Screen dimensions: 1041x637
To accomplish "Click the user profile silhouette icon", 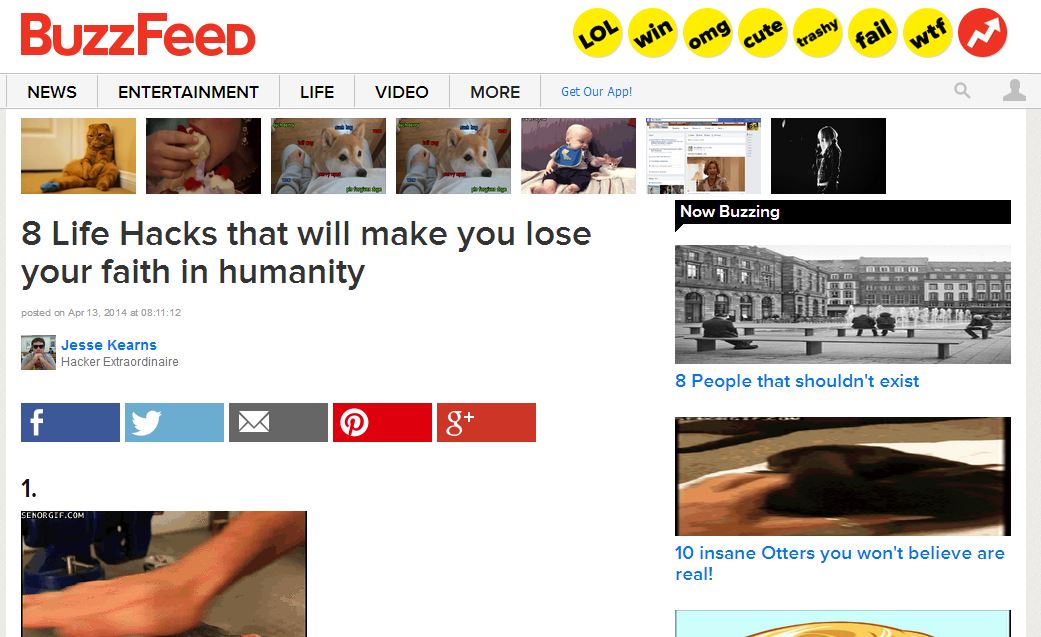I will pos(1014,90).
